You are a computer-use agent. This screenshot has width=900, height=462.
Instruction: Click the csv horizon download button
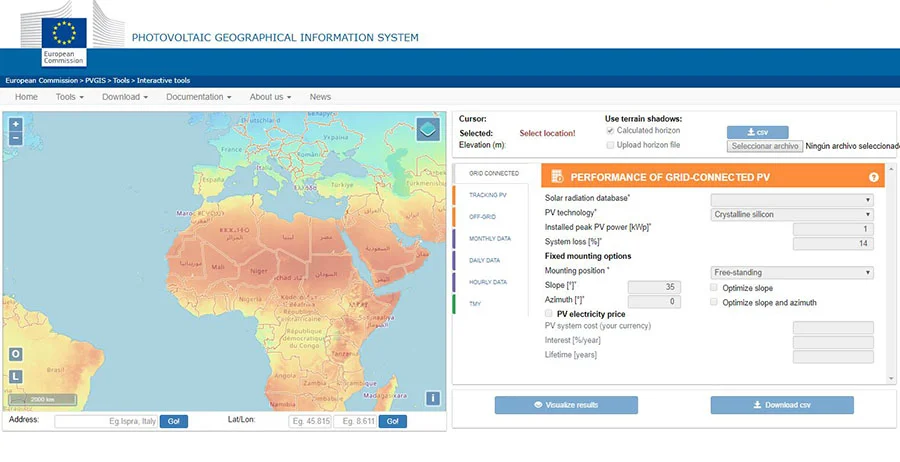[758, 133]
